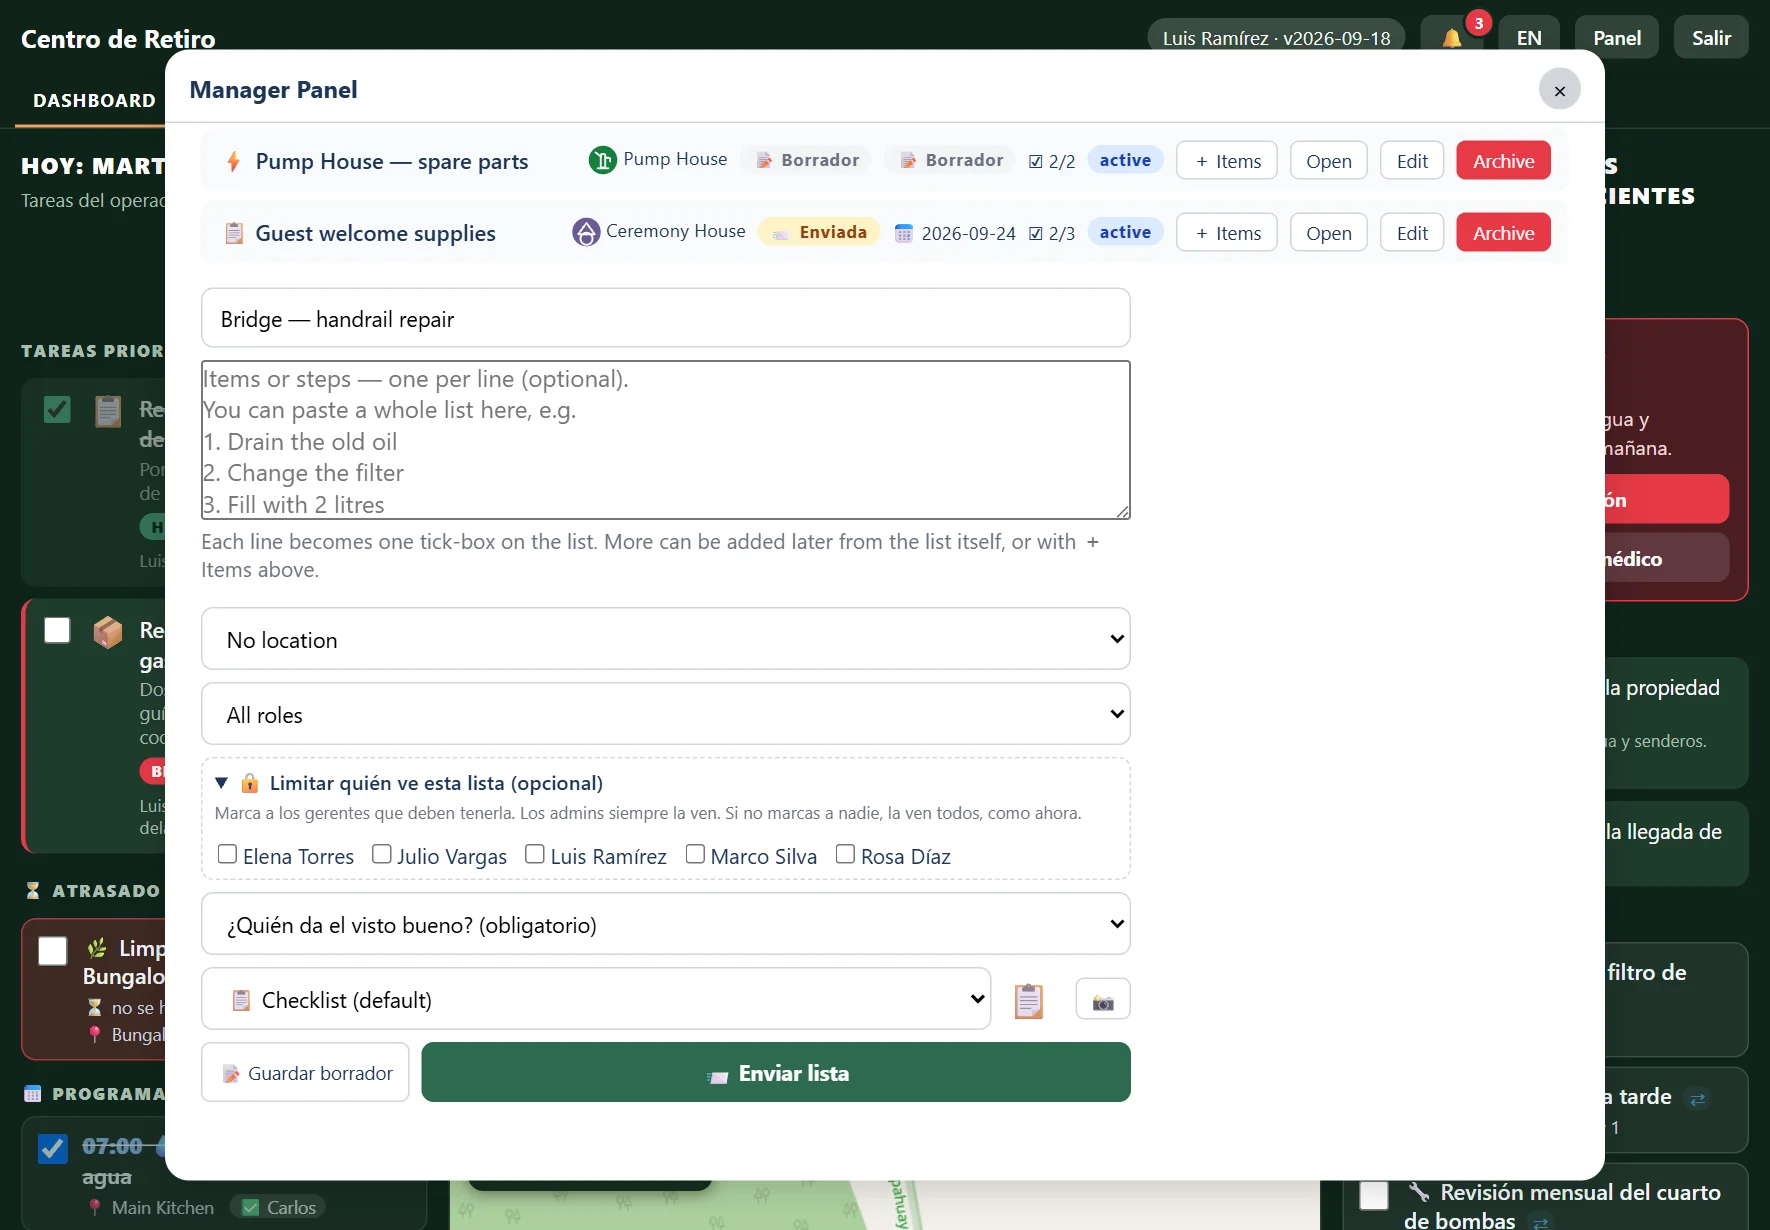Tick the Rosa Díaz checkbox
Viewport: 1770px width, 1230px height.
point(846,854)
